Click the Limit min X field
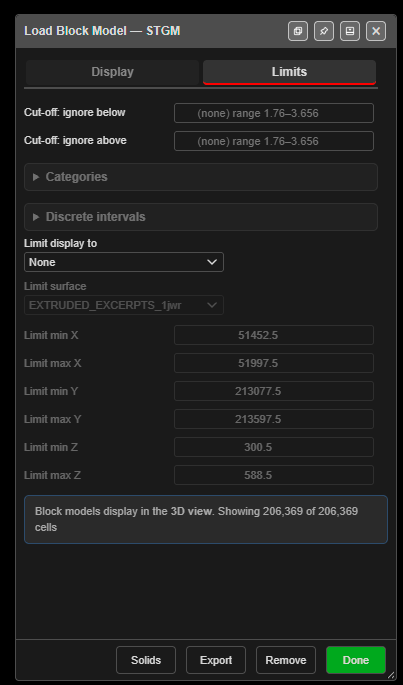The image size is (403, 685). tap(274, 335)
